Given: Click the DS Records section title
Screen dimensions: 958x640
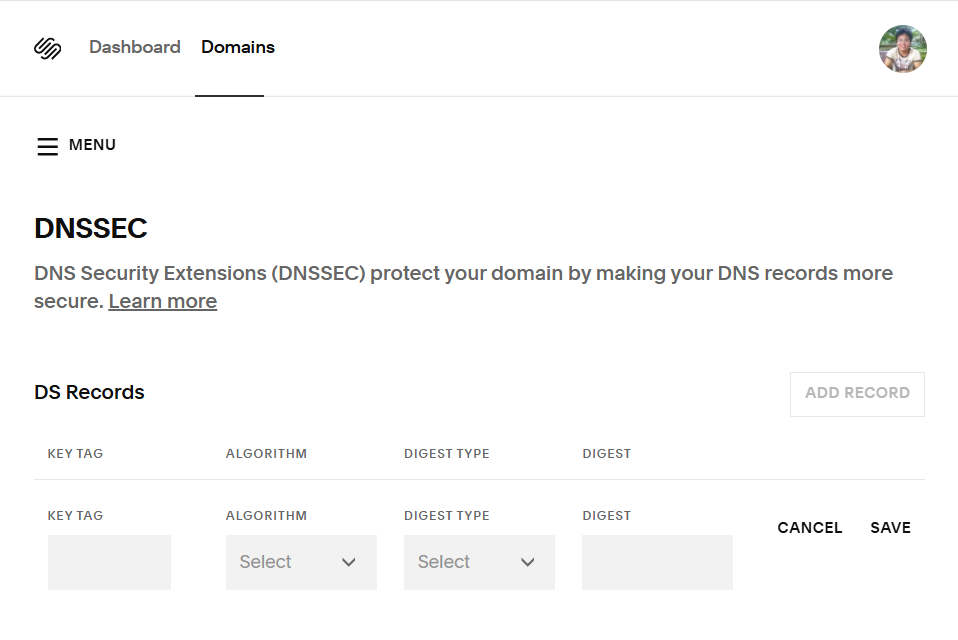Looking at the screenshot, I should point(89,393).
